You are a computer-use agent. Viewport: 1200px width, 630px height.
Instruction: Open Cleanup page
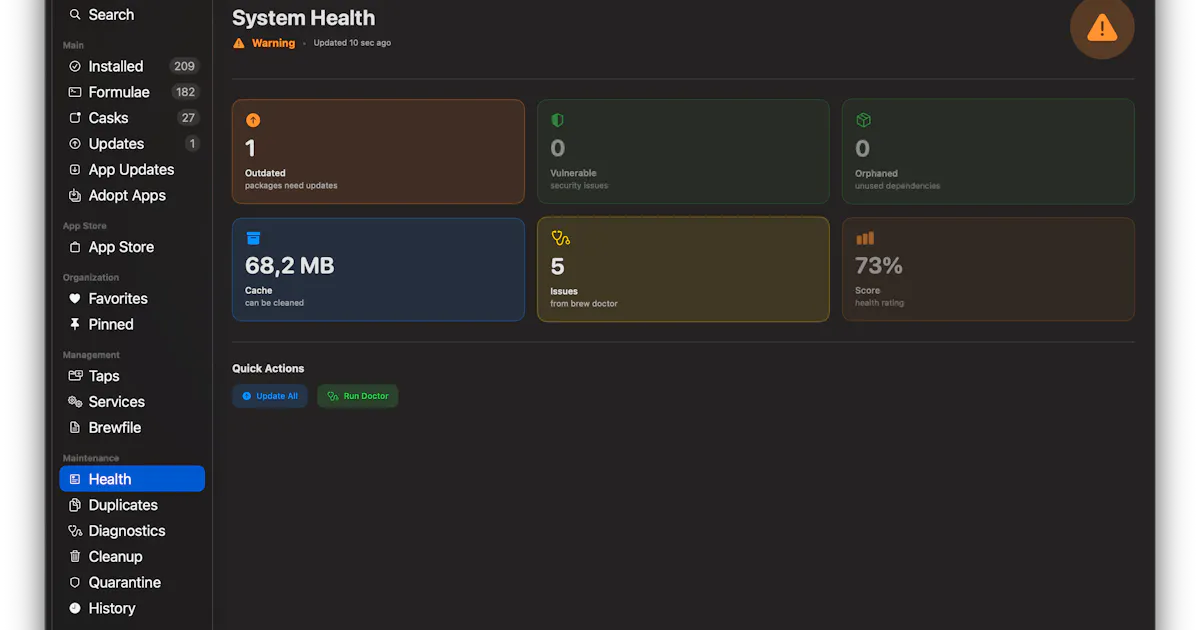tap(132, 557)
